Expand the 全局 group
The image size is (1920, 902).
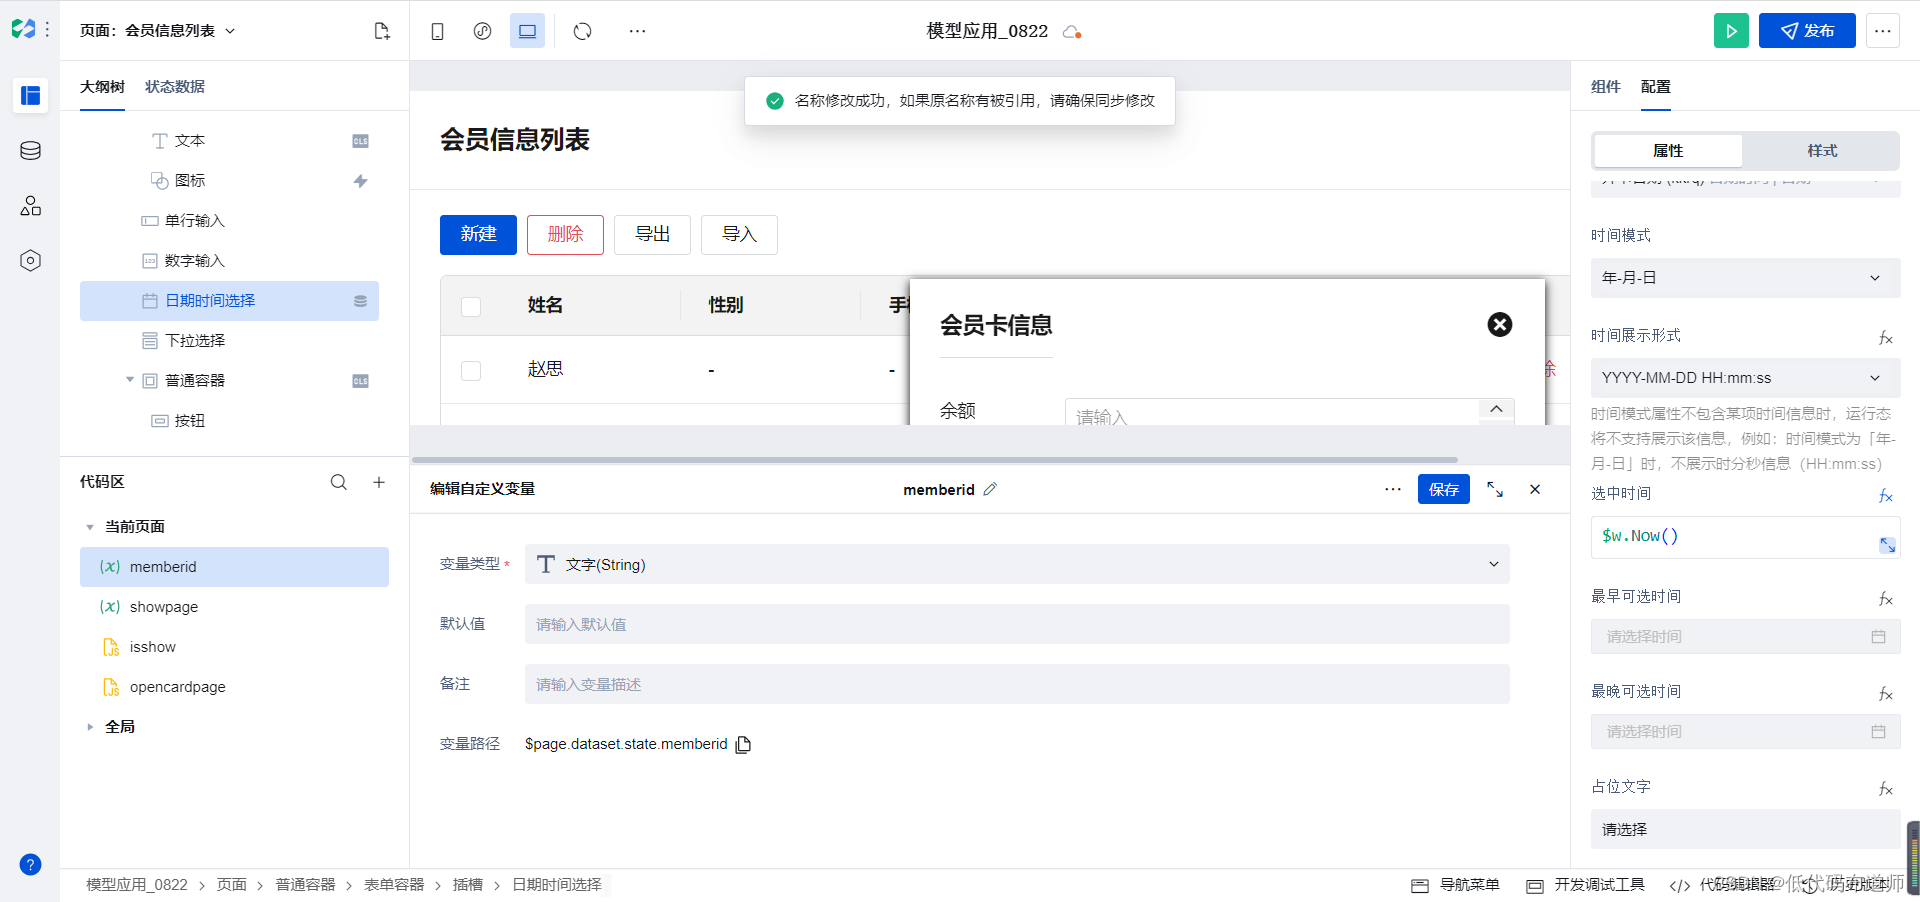(x=90, y=727)
